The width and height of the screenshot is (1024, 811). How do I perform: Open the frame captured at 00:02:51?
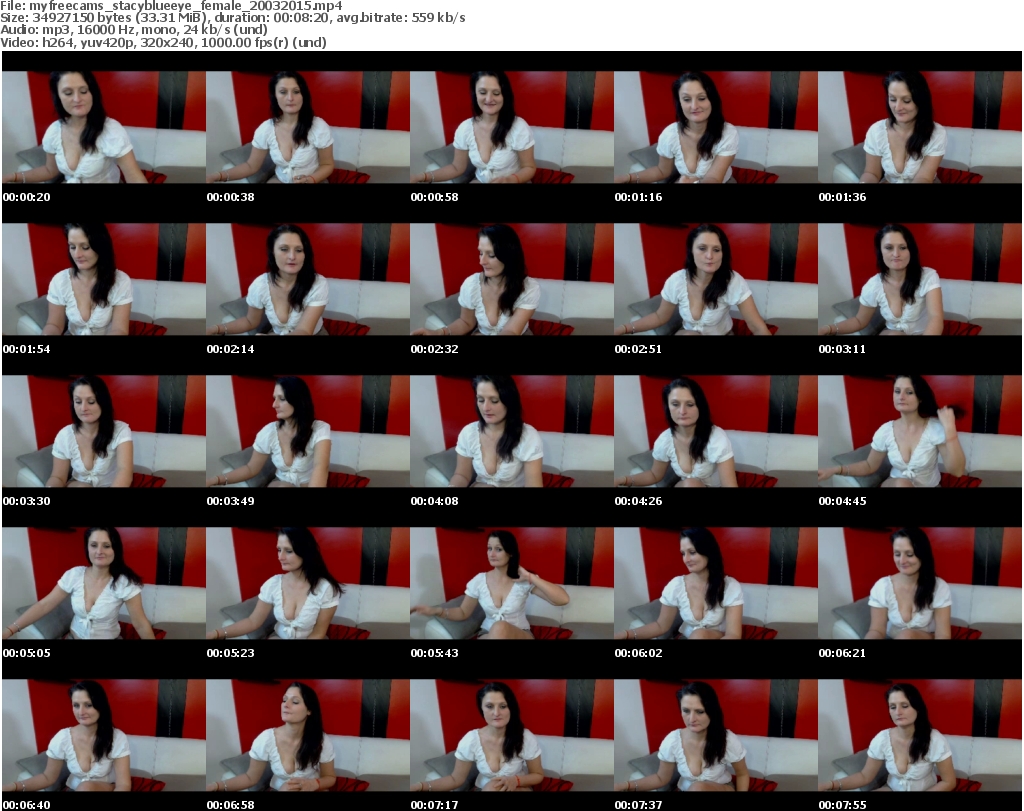pos(716,279)
